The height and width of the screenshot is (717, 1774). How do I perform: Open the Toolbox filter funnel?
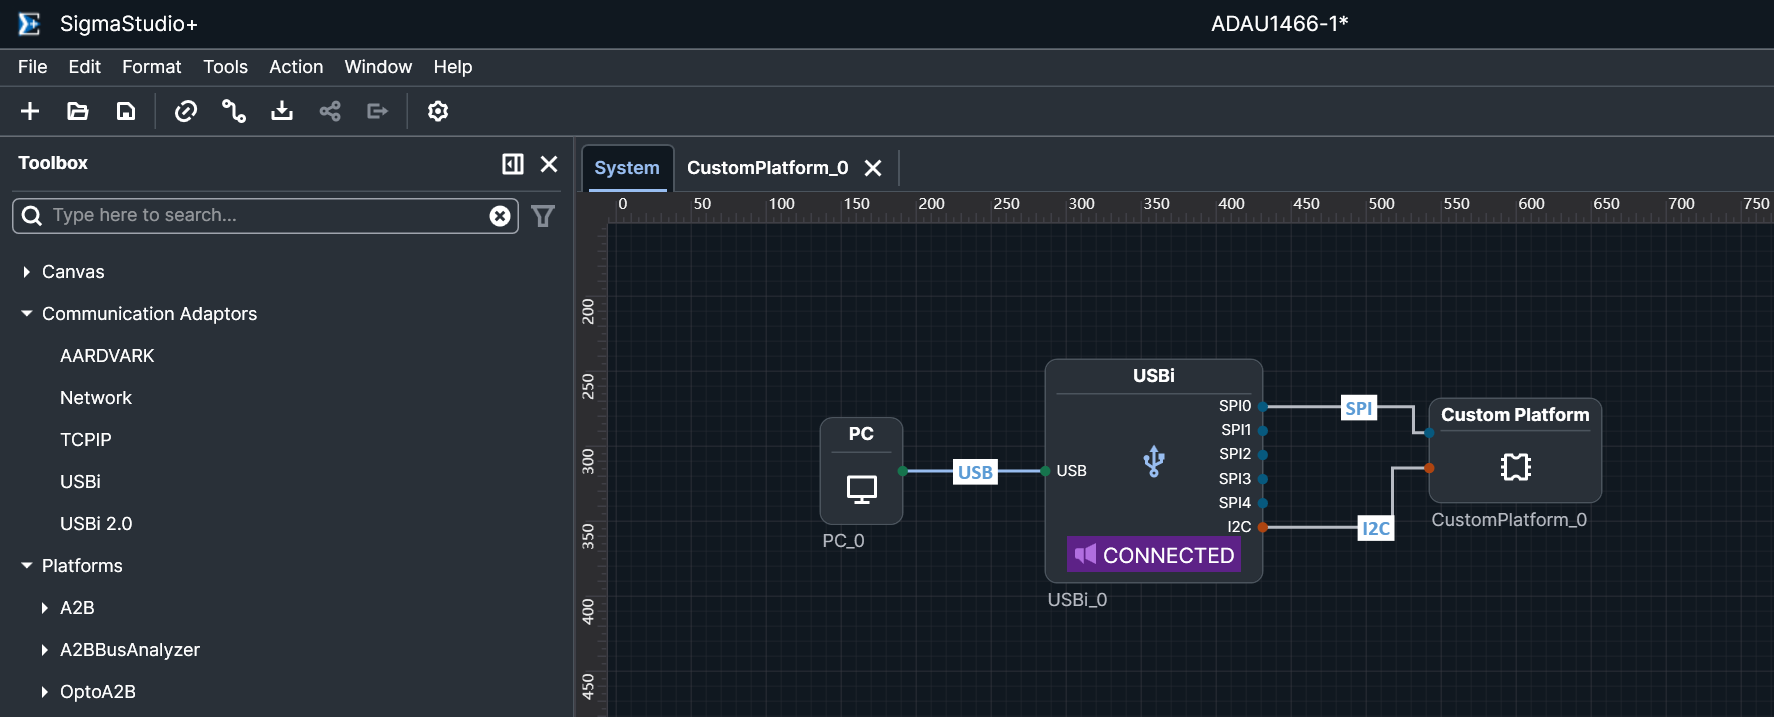click(543, 216)
